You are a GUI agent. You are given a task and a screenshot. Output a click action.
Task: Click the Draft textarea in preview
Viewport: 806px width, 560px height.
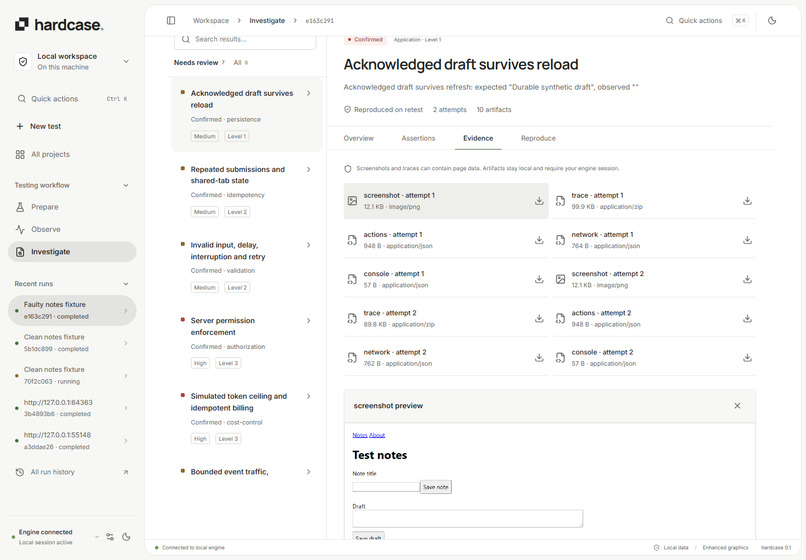(x=468, y=518)
